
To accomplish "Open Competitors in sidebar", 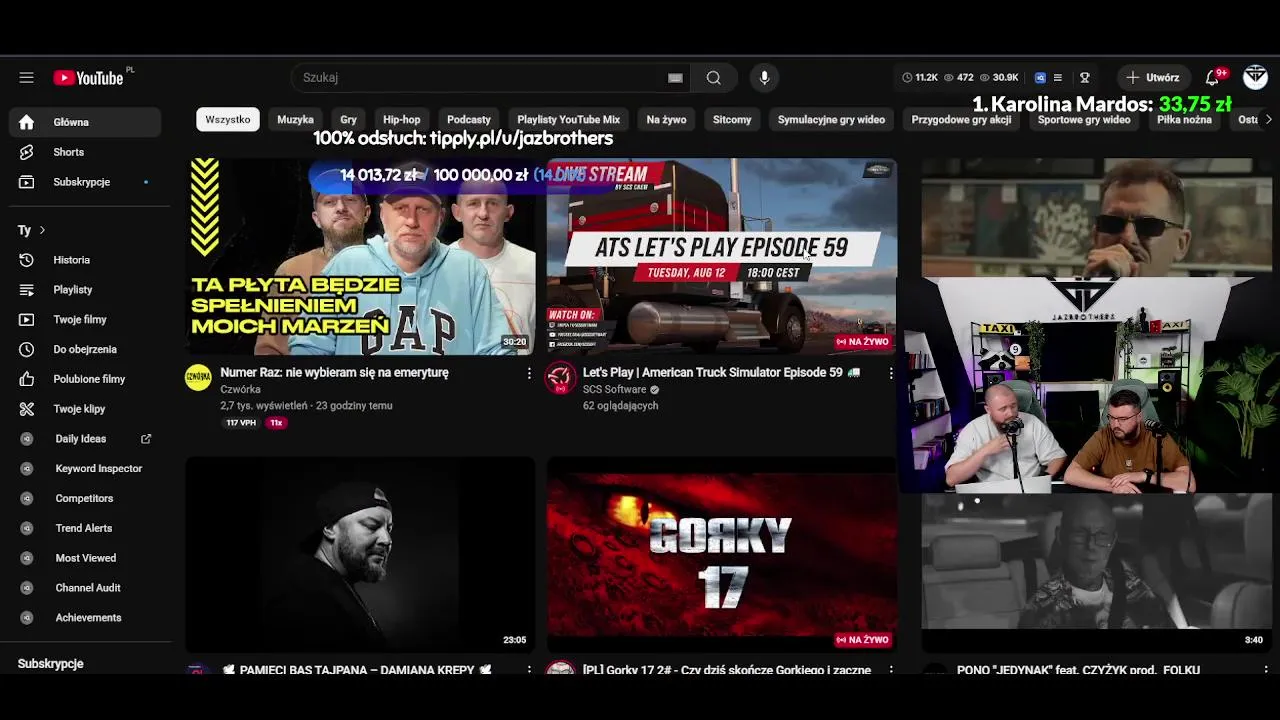I will click(x=85, y=498).
